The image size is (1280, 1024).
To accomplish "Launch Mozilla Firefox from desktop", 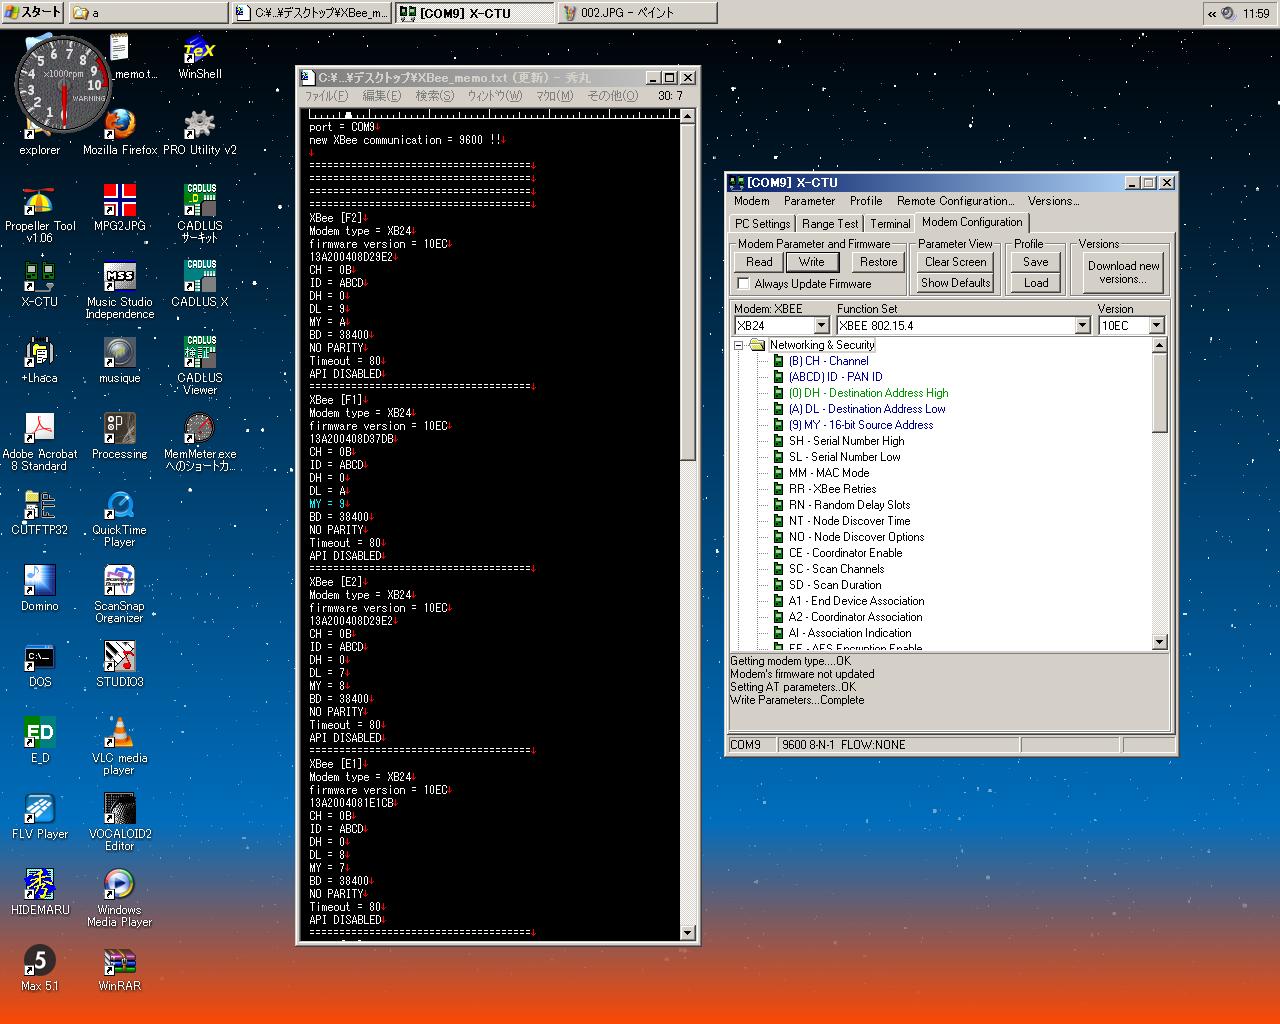I will [x=119, y=125].
